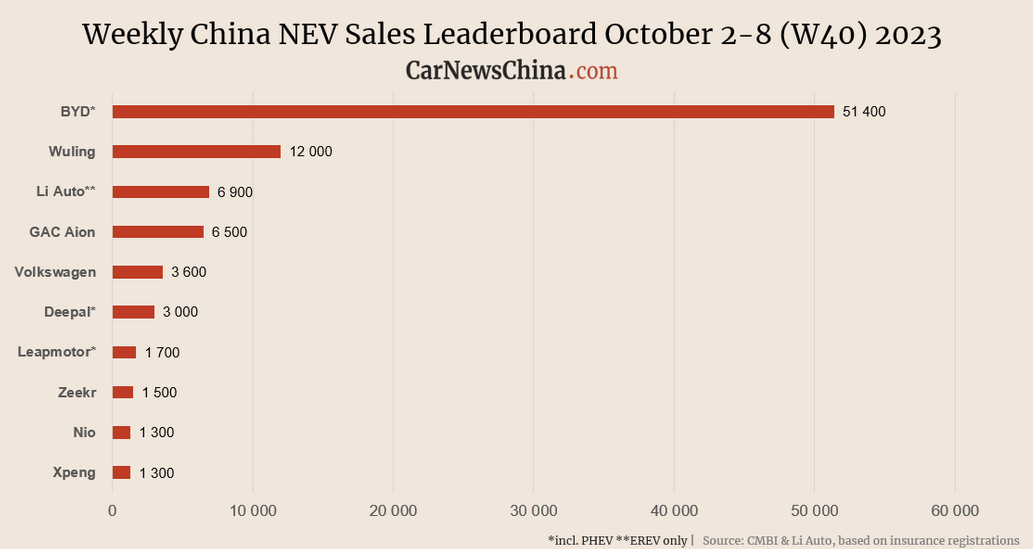The image size is (1033, 549).
Task: Click the source attribution footnote
Action: point(861,540)
